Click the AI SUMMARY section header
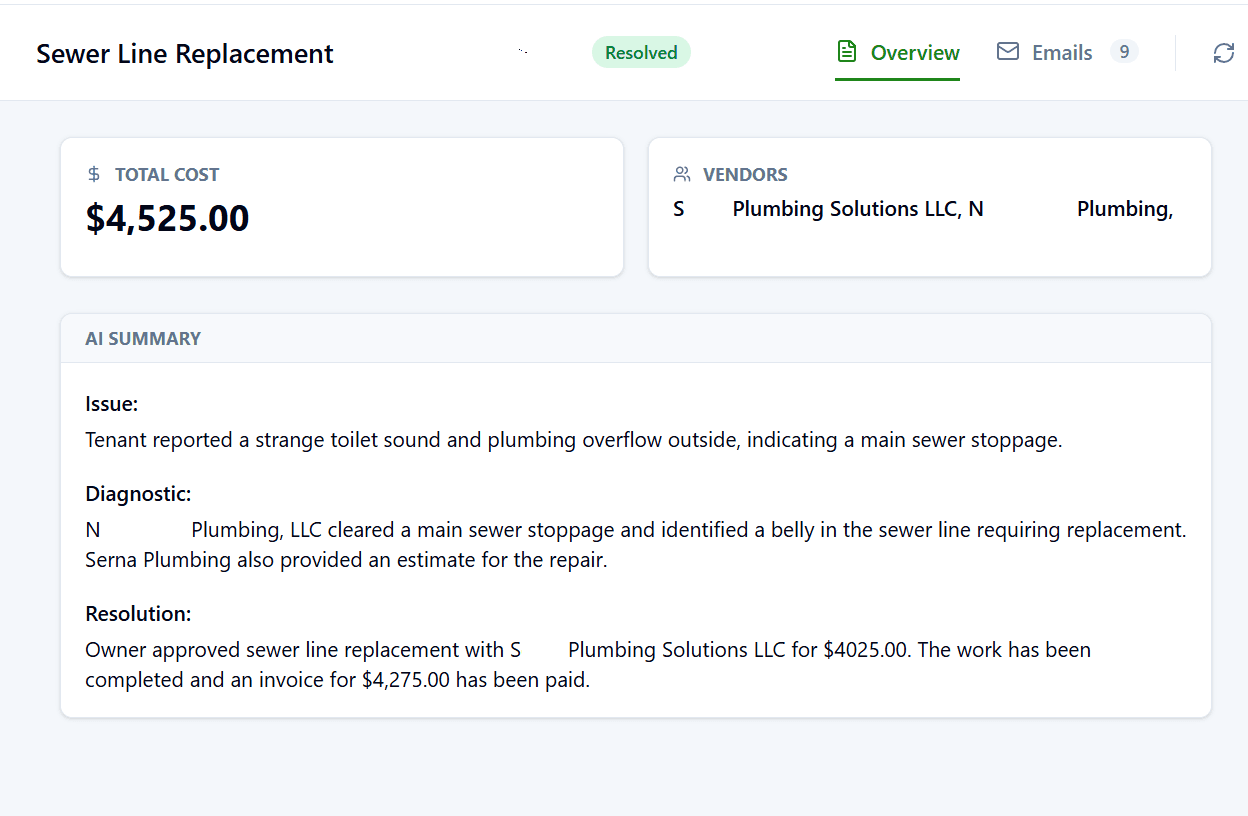Screen dimensions: 1248x816 143,338
